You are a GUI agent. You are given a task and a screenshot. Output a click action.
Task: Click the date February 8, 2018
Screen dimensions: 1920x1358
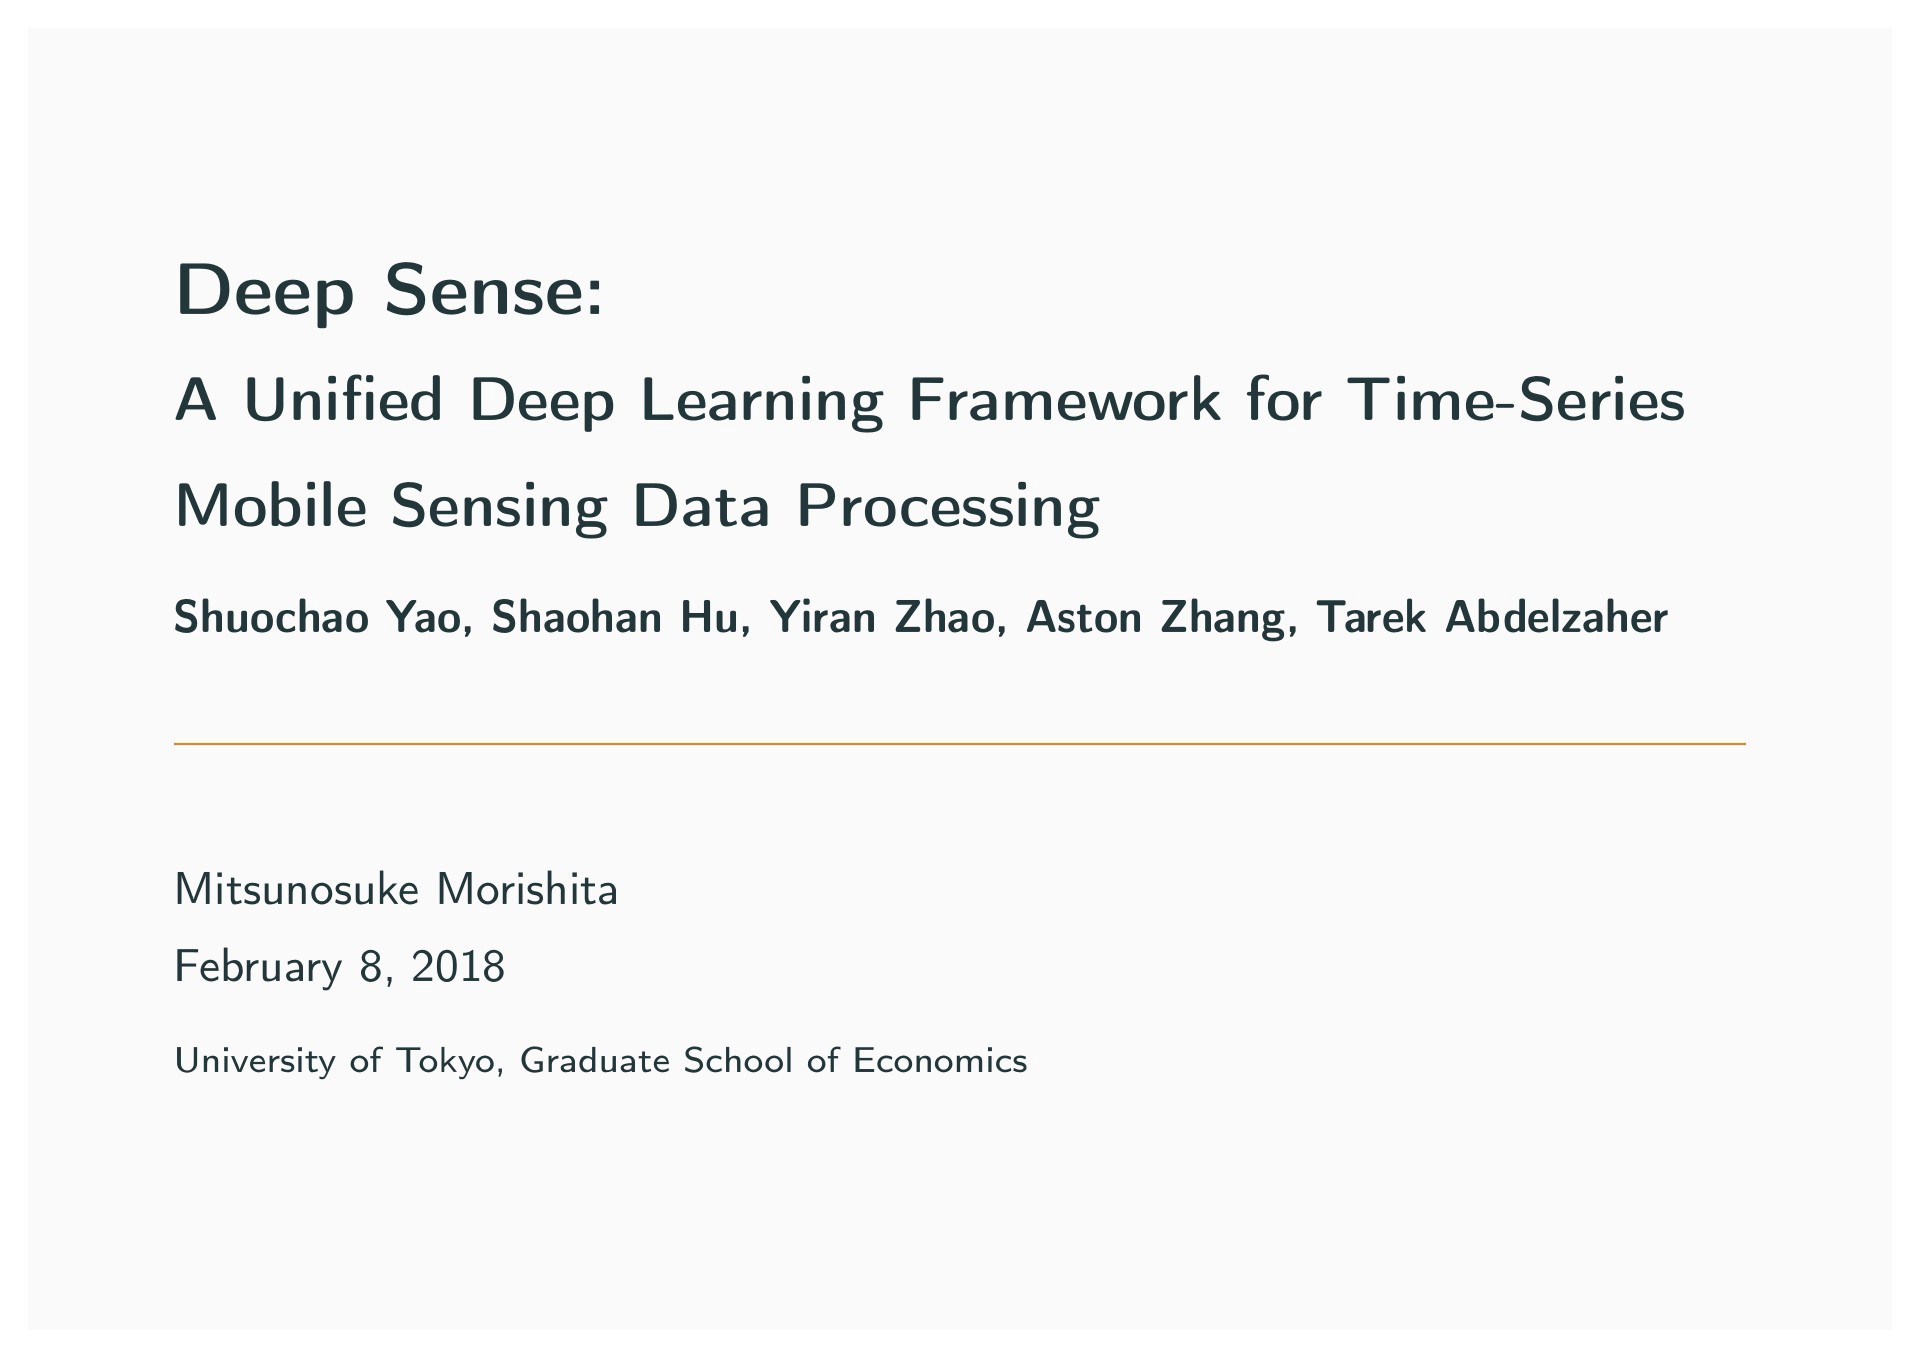[x=340, y=968]
